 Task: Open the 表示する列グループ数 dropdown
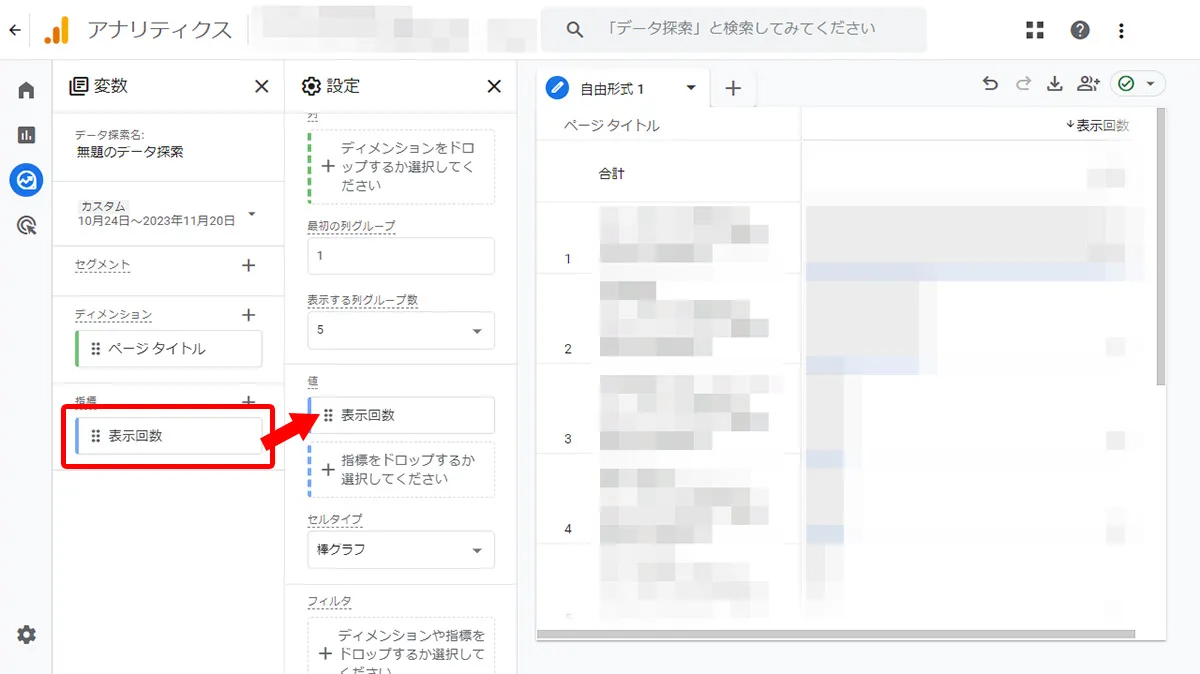400,330
